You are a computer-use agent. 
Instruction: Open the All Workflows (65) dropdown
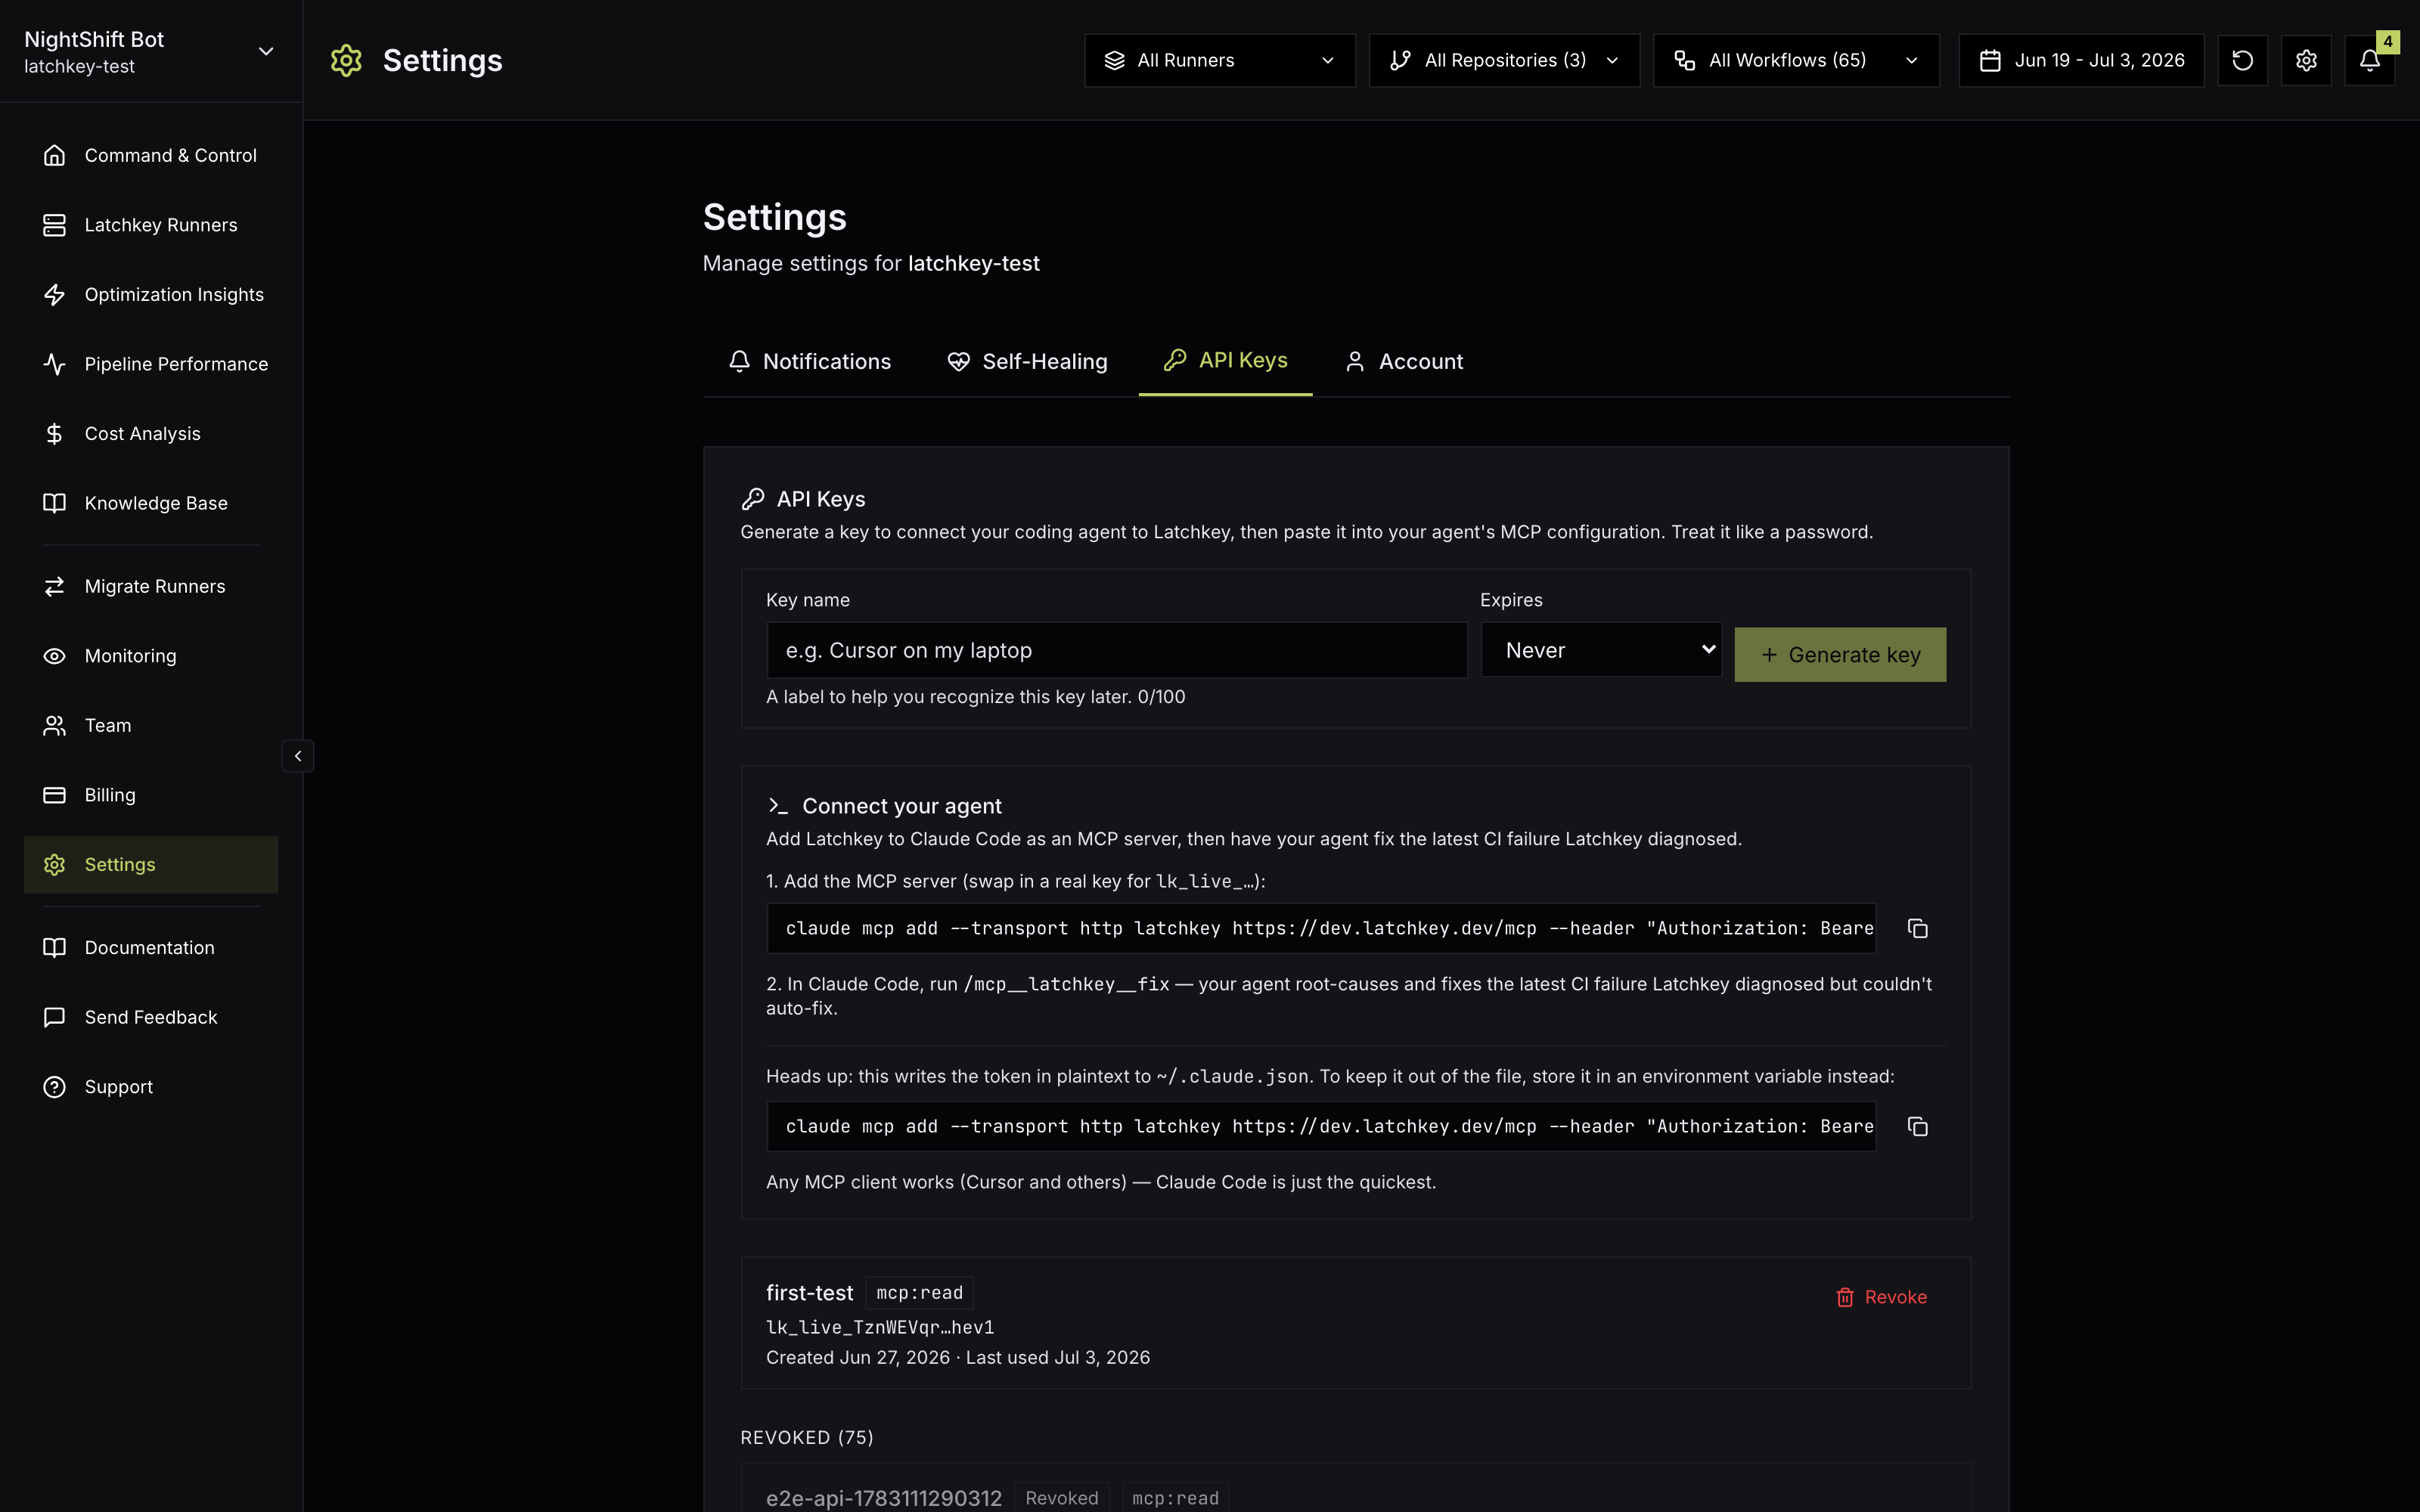click(1796, 60)
